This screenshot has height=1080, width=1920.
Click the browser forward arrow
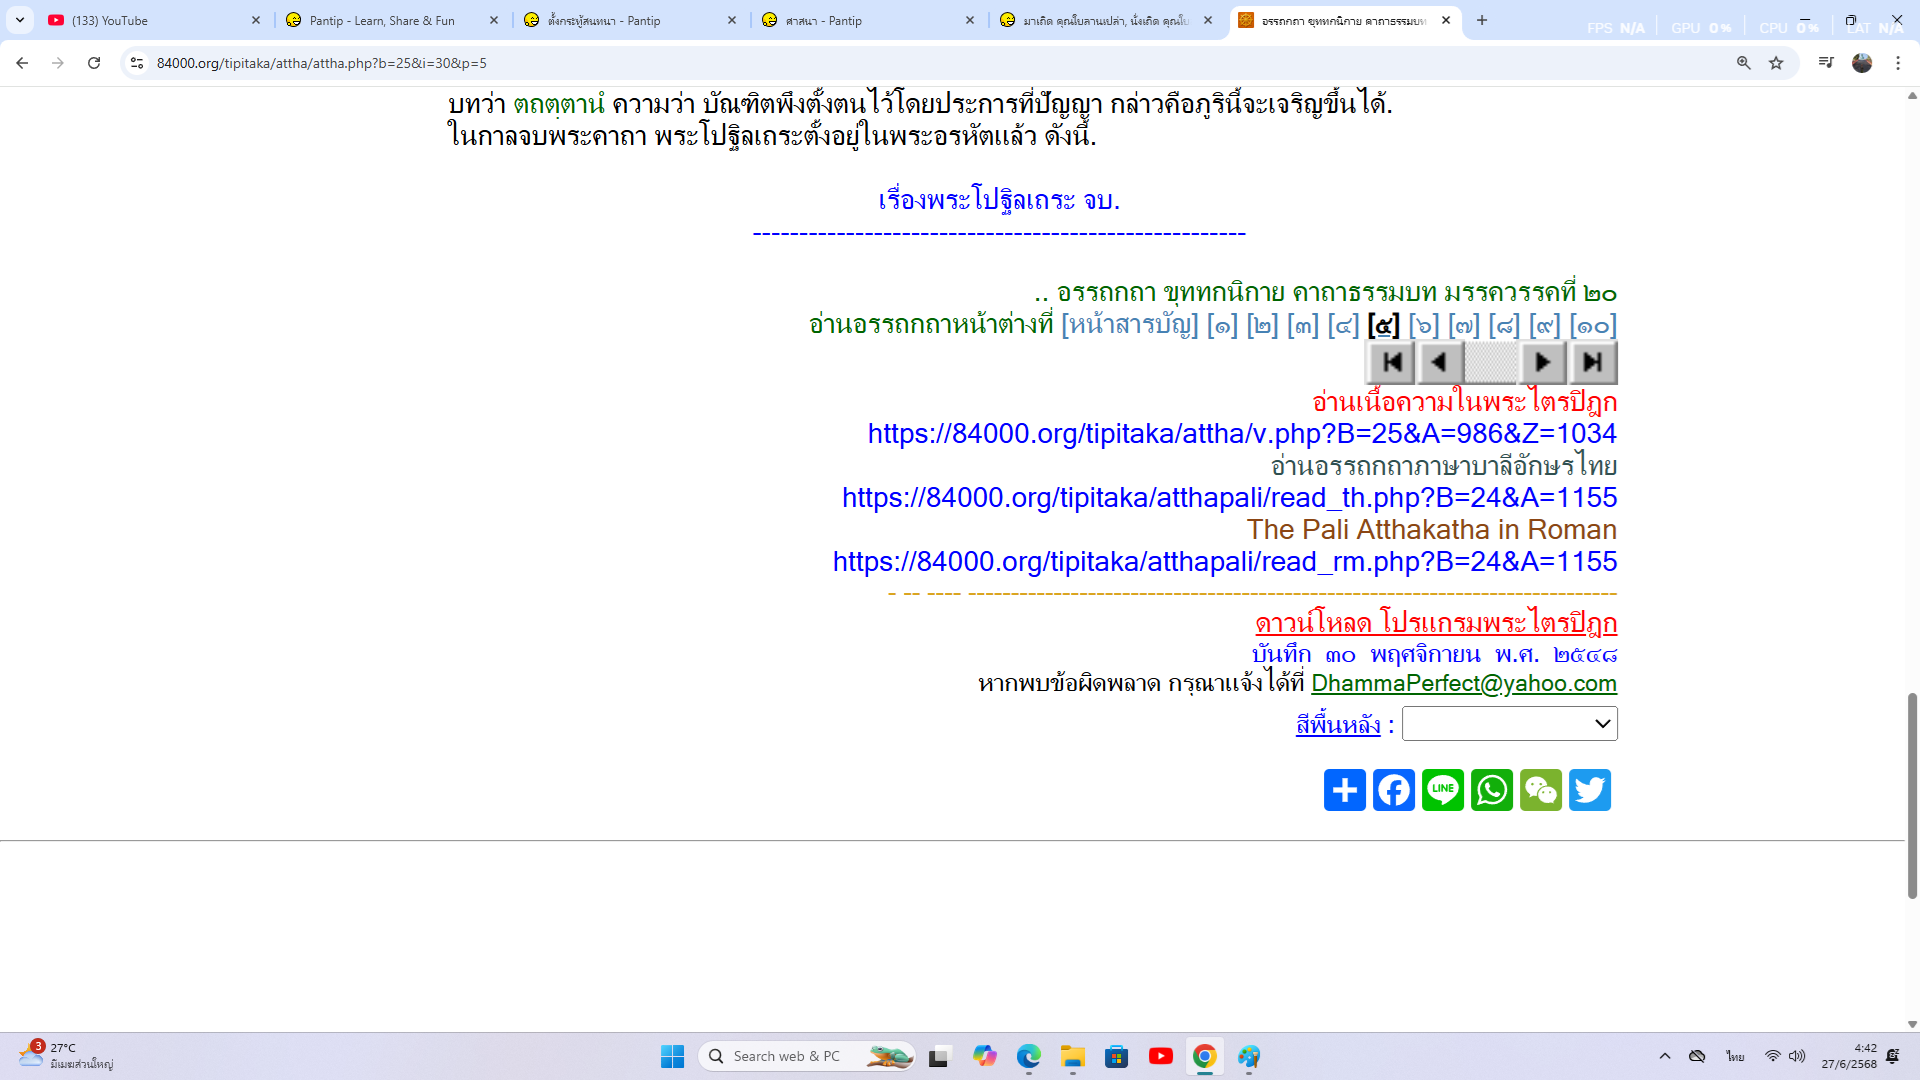coord(58,63)
